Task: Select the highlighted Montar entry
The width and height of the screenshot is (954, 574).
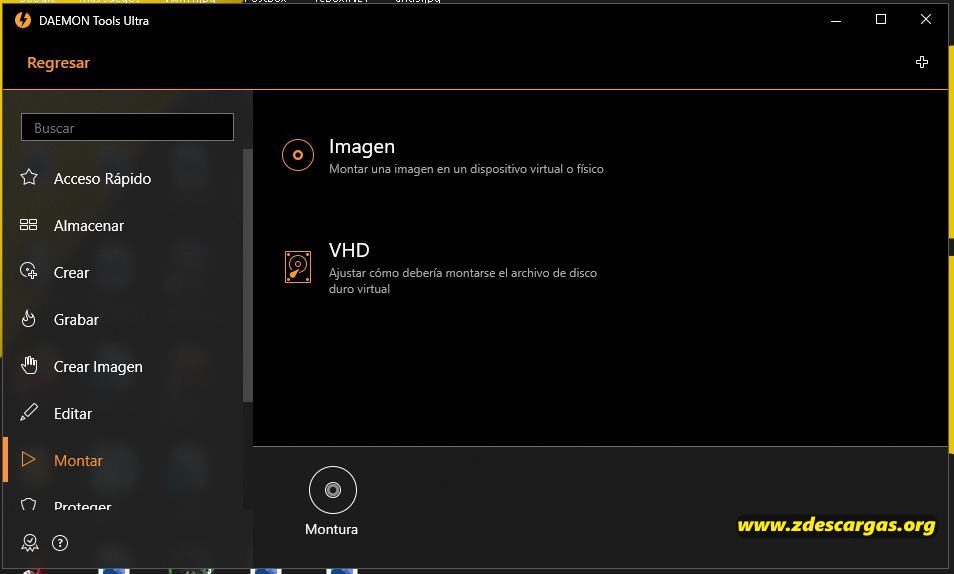Action: point(78,460)
